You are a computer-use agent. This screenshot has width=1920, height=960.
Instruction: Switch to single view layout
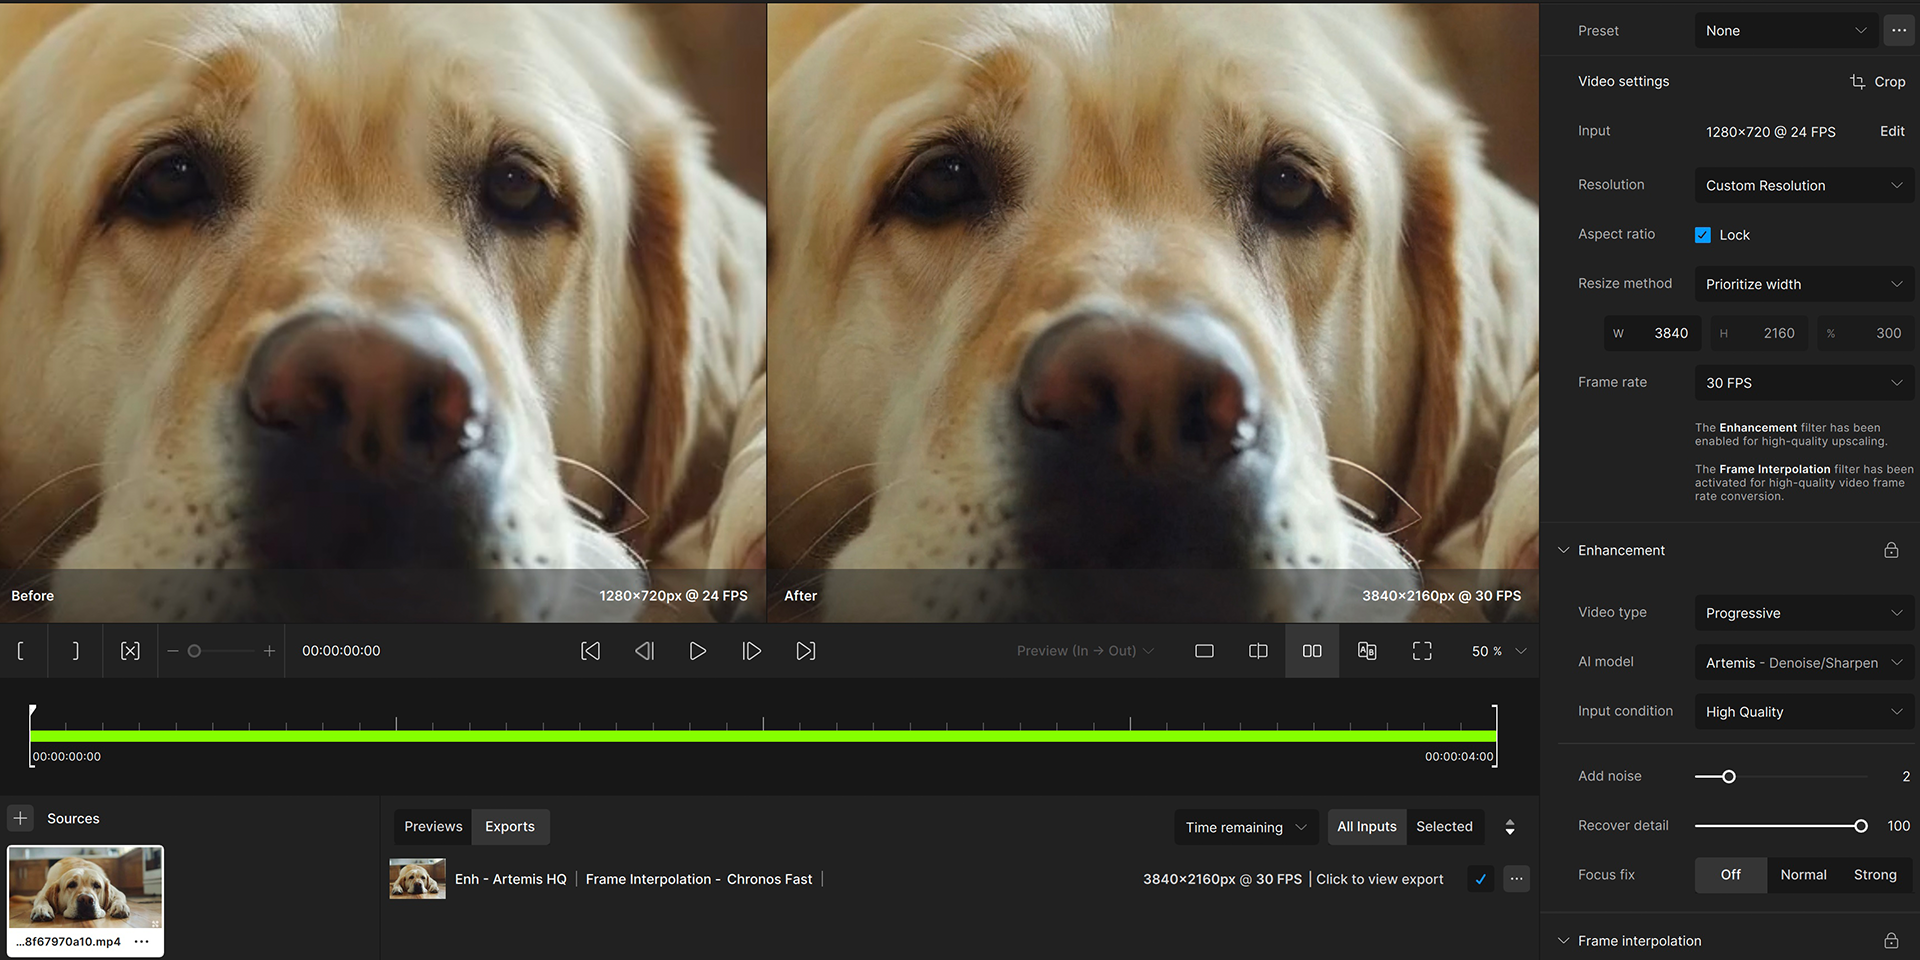pos(1204,651)
